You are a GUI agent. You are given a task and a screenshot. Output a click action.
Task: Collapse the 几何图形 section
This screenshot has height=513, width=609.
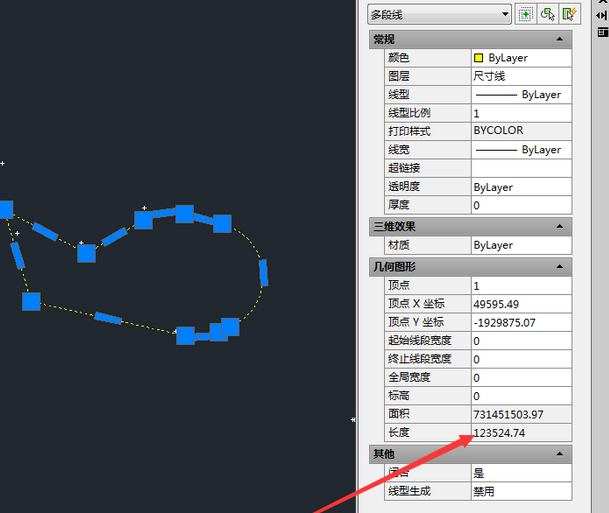558,267
